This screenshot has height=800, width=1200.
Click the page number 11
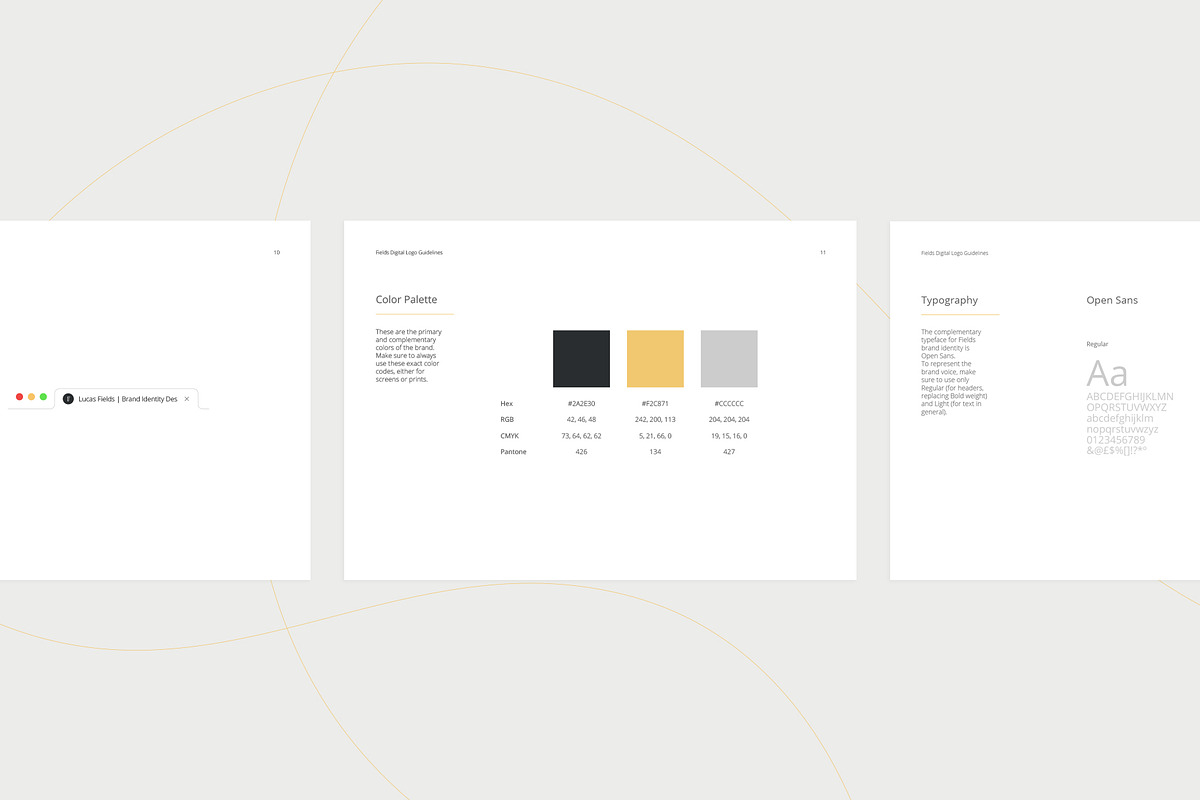822,252
